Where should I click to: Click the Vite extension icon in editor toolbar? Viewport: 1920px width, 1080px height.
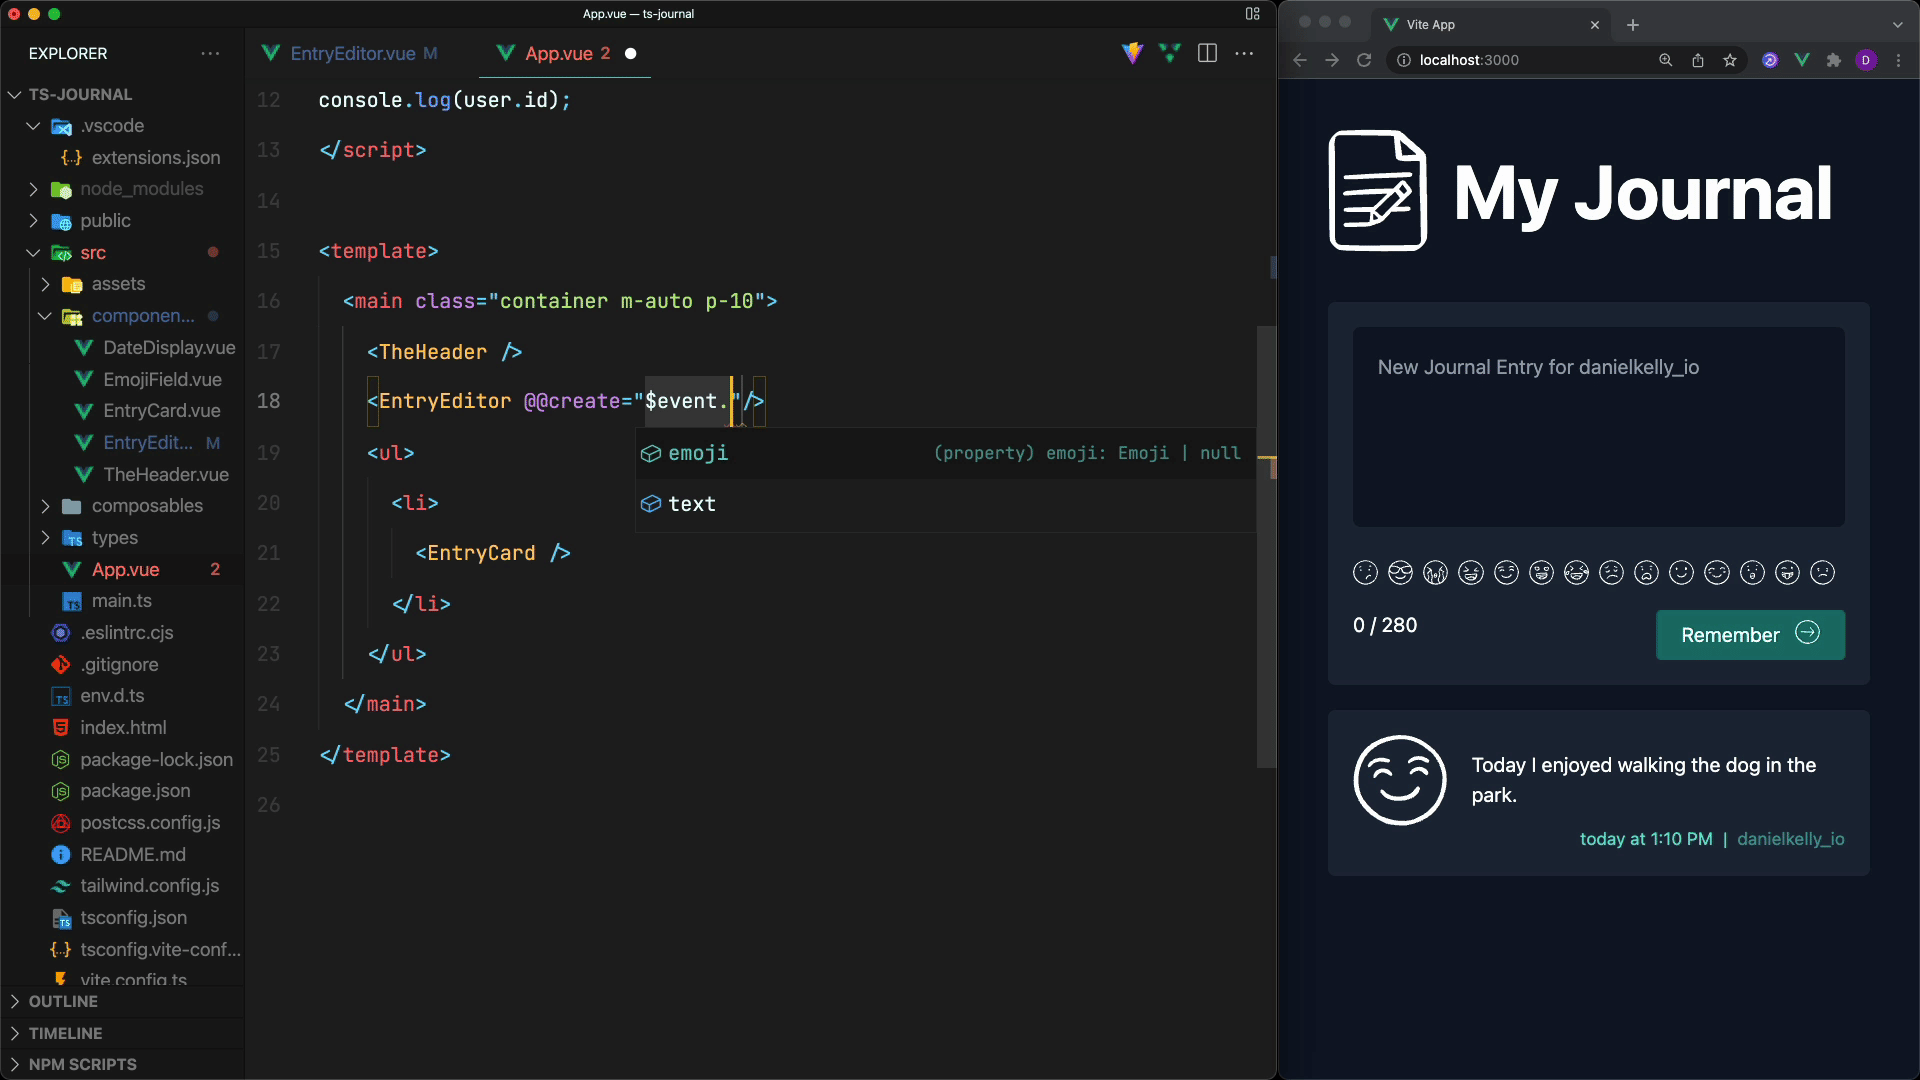1132,53
